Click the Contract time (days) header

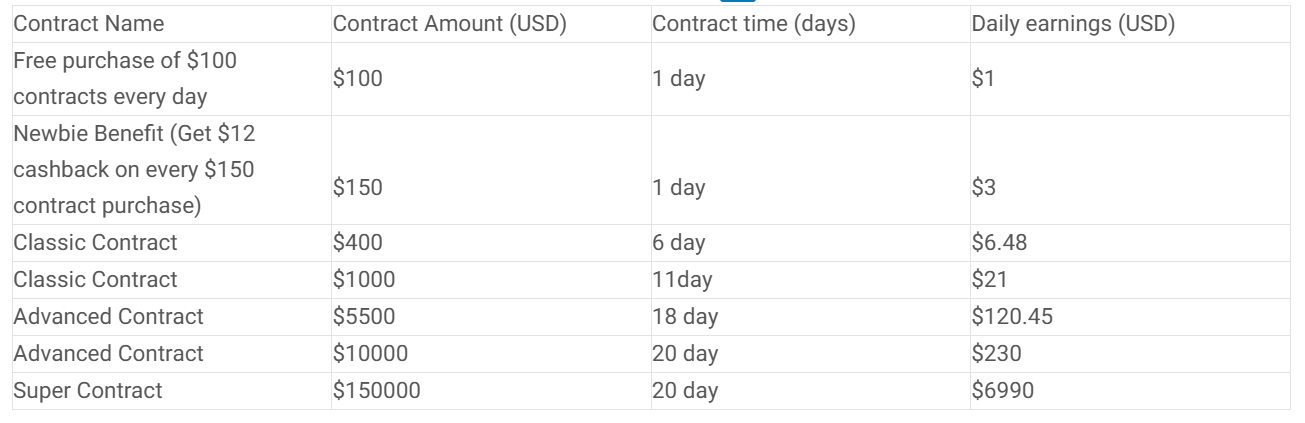point(753,24)
